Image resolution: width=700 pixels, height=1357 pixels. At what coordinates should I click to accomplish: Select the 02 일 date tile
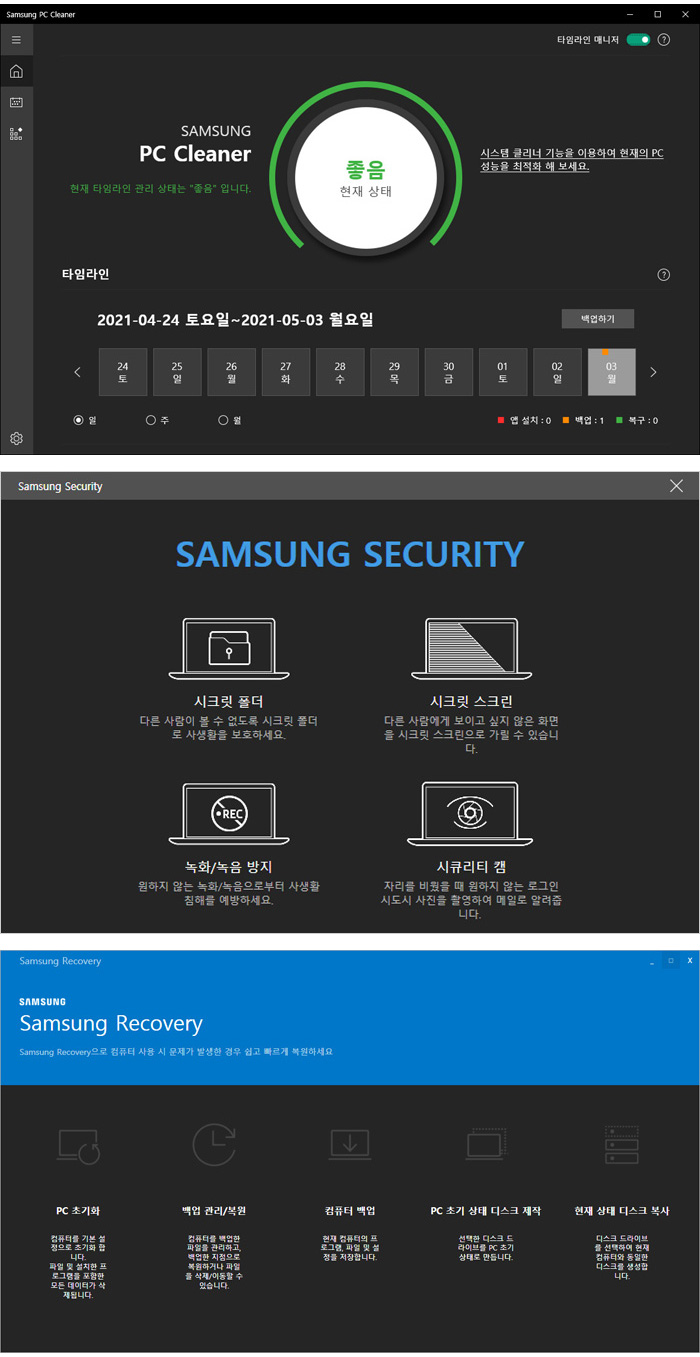pos(557,373)
